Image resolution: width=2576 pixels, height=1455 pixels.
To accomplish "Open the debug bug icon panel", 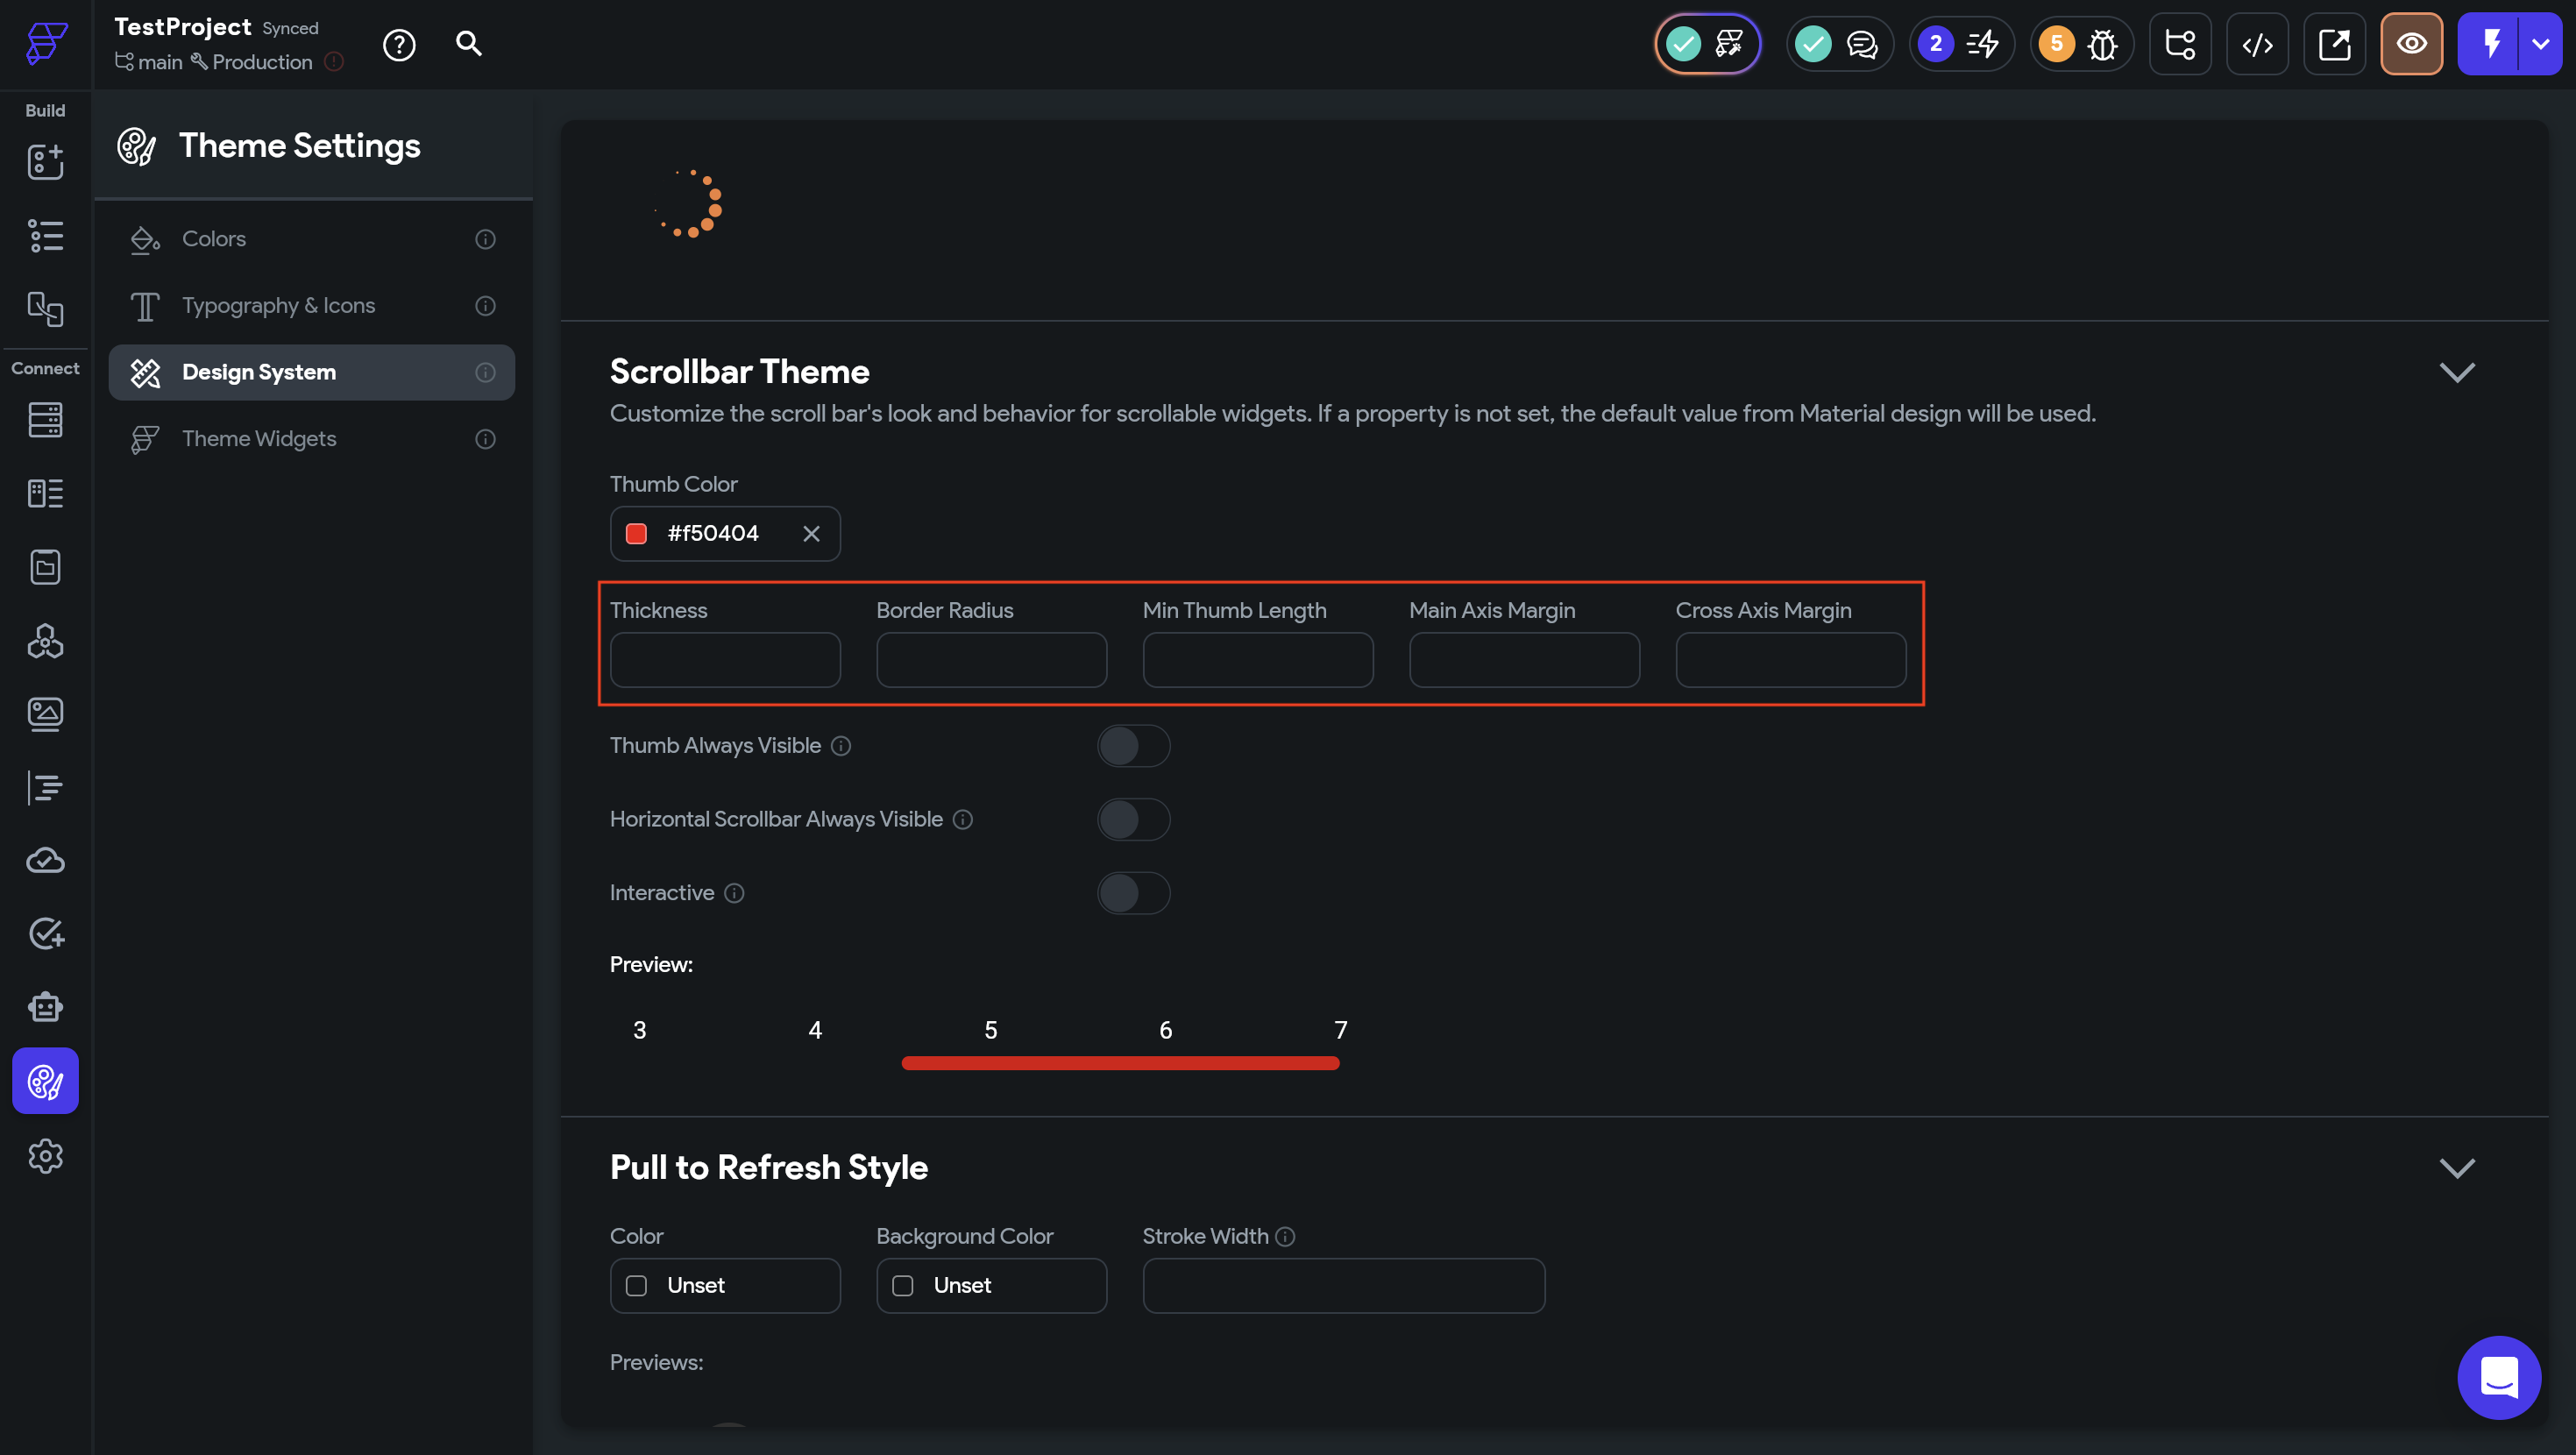I will (x=2102, y=44).
